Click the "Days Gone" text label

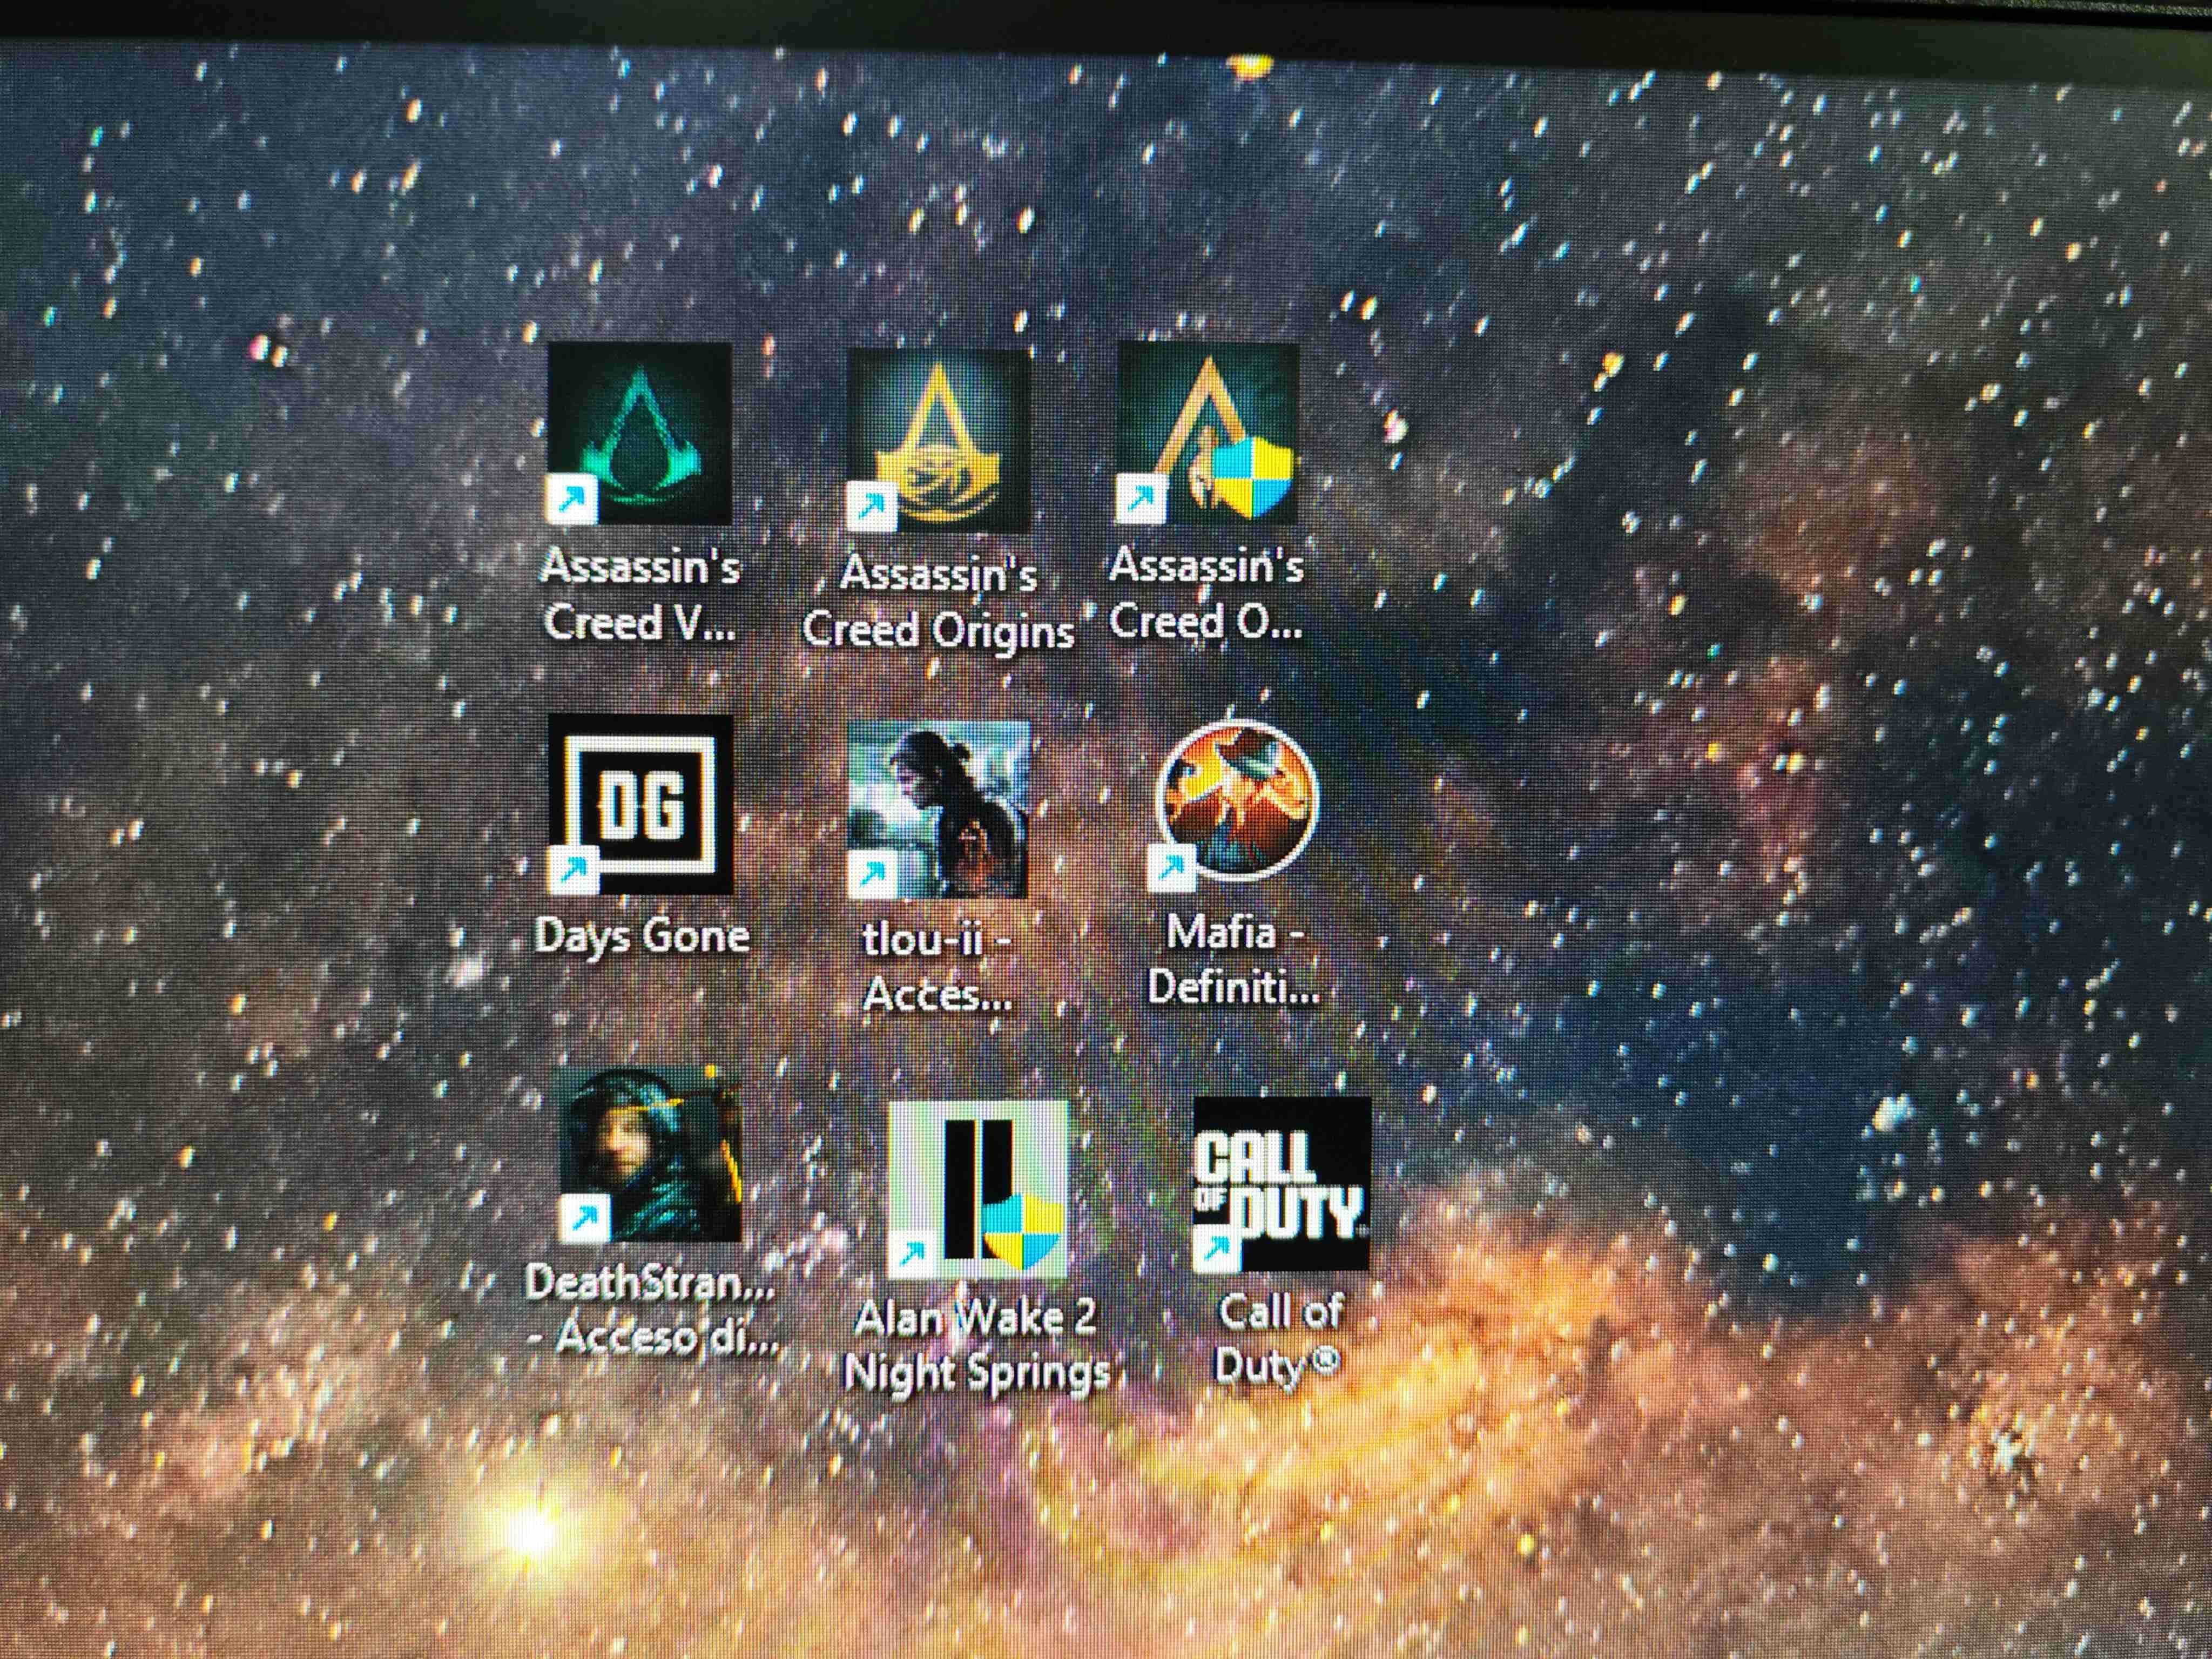[x=641, y=936]
